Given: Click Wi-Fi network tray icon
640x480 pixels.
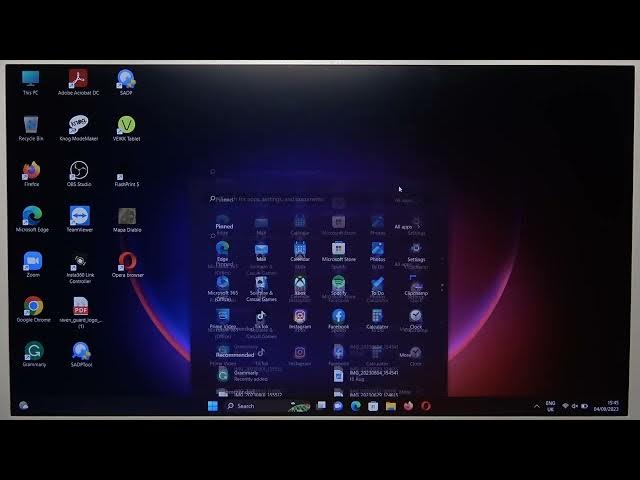Looking at the screenshot, I should point(566,406).
